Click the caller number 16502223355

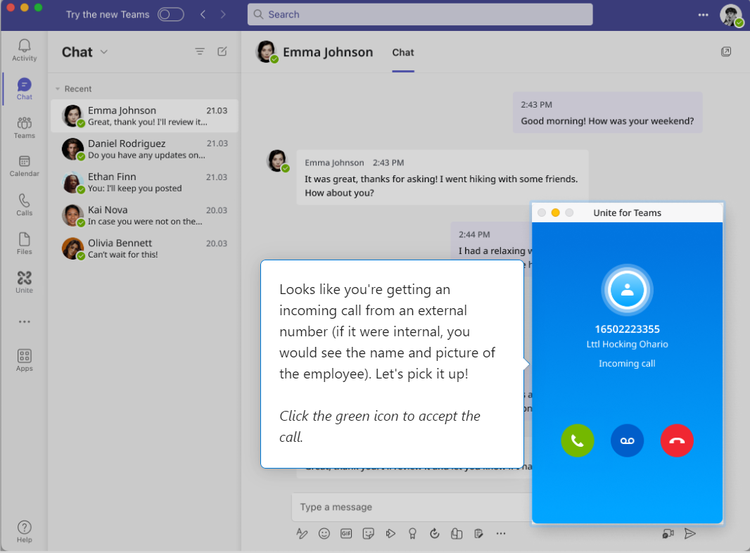pos(627,329)
